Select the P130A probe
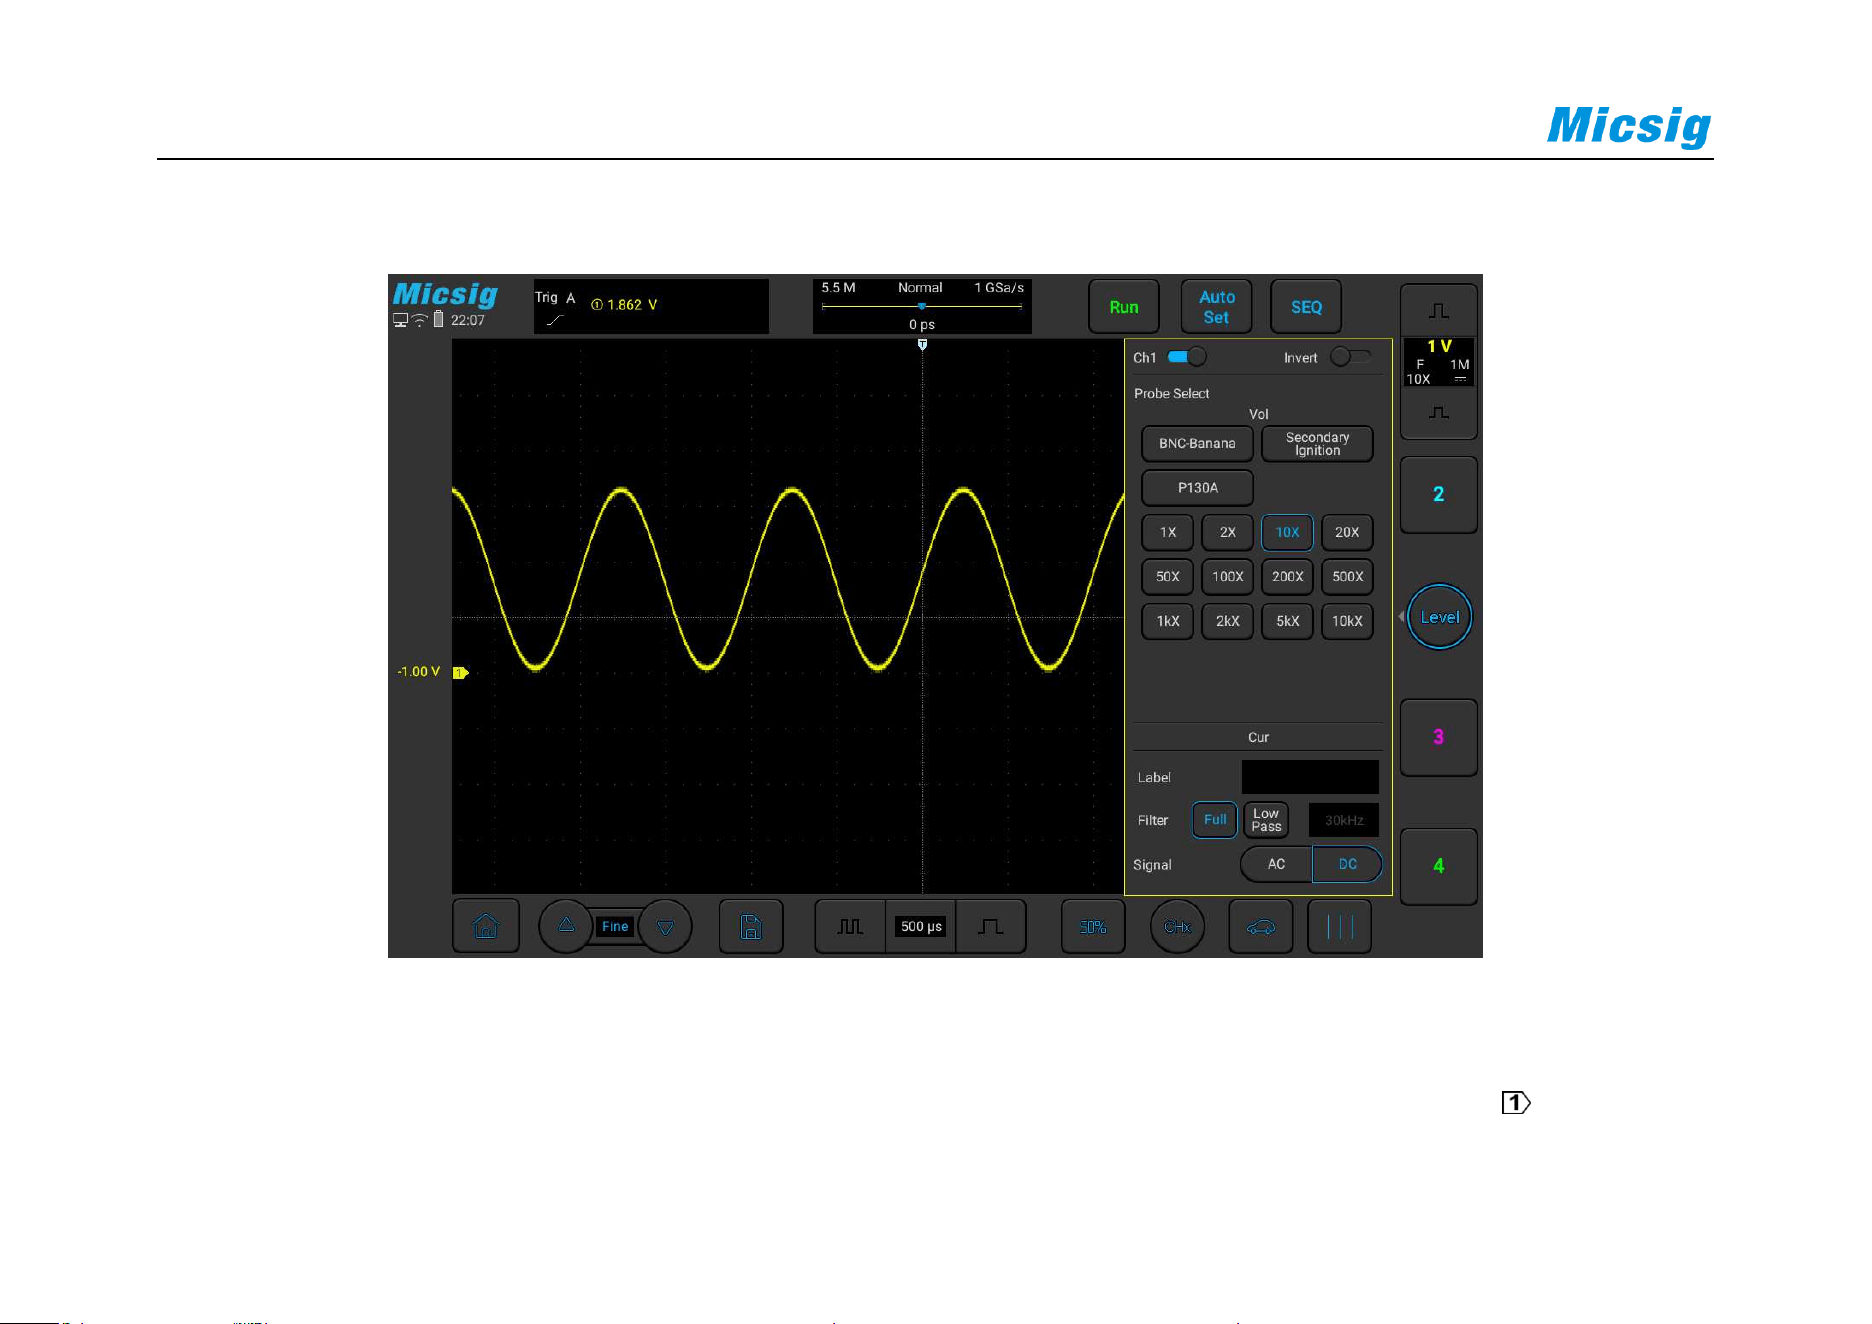Image resolution: width=1872 pixels, height=1324 pixels. [1197, 487]
